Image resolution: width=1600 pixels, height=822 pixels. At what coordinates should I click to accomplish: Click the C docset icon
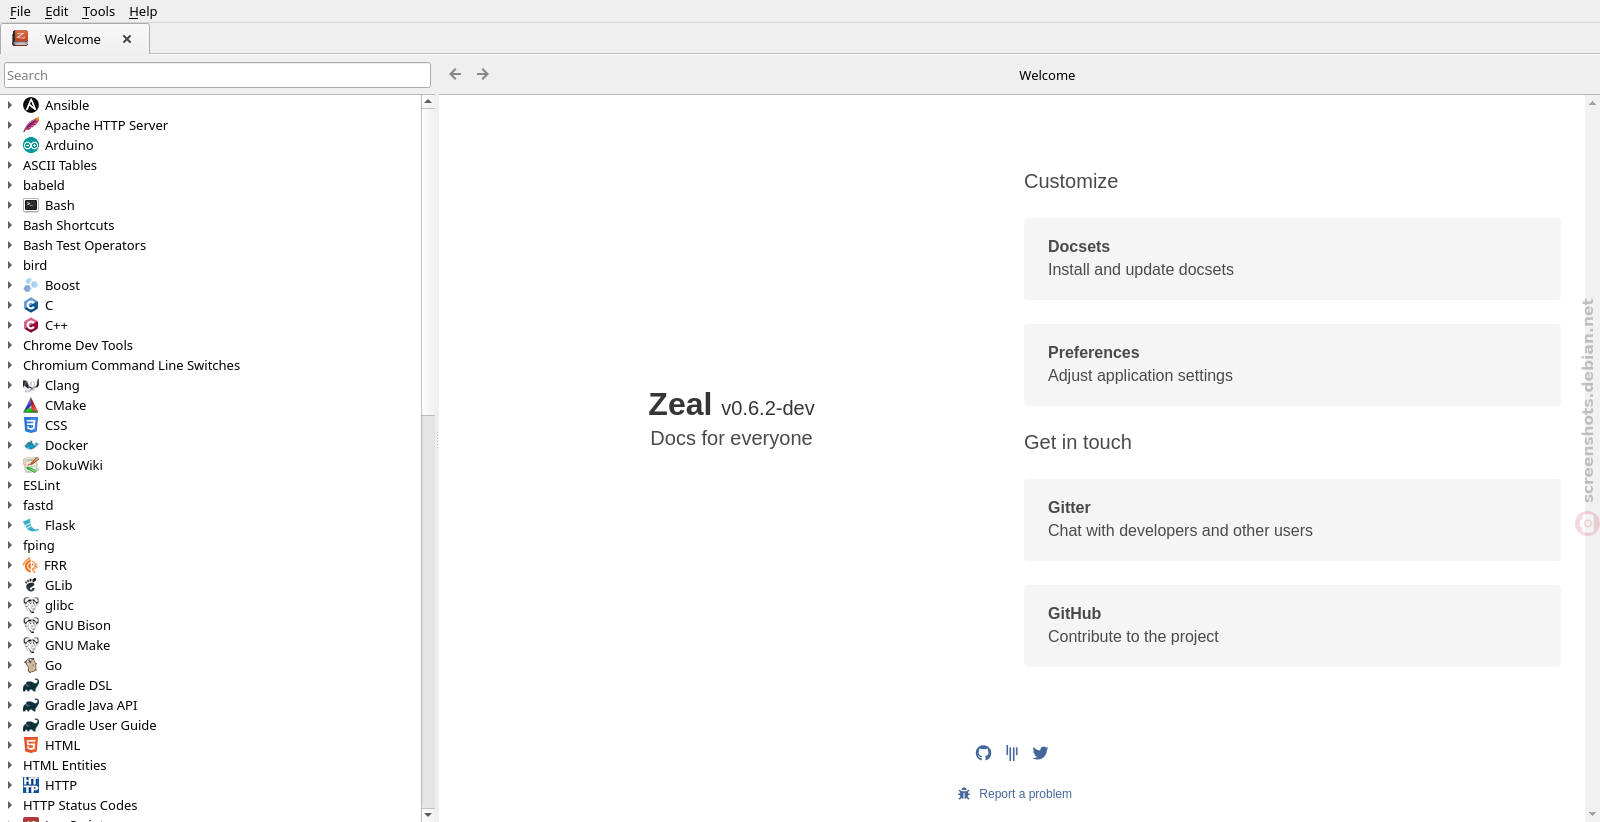tap(31, 305)
